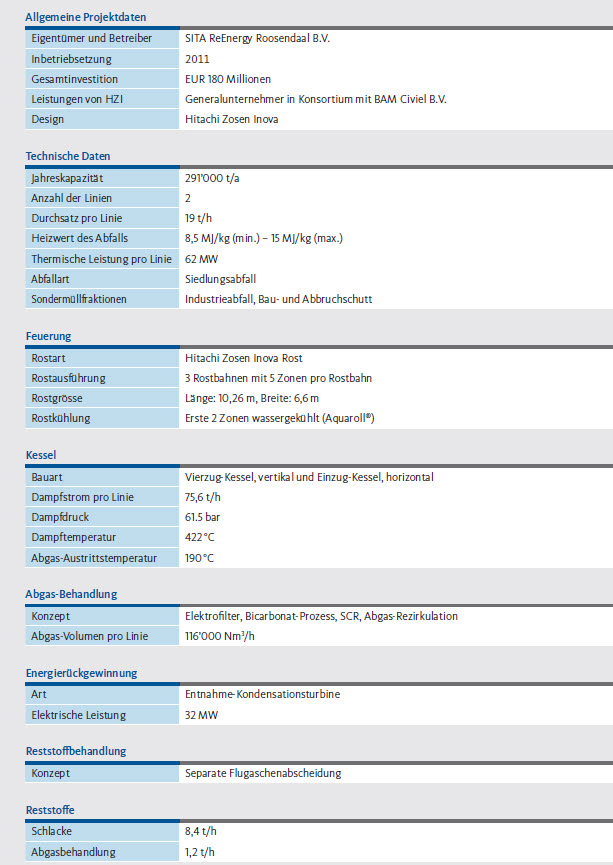Select the '61.5 bar' steam pressure value
613x865 pixels.
click(x=205, y=518)
